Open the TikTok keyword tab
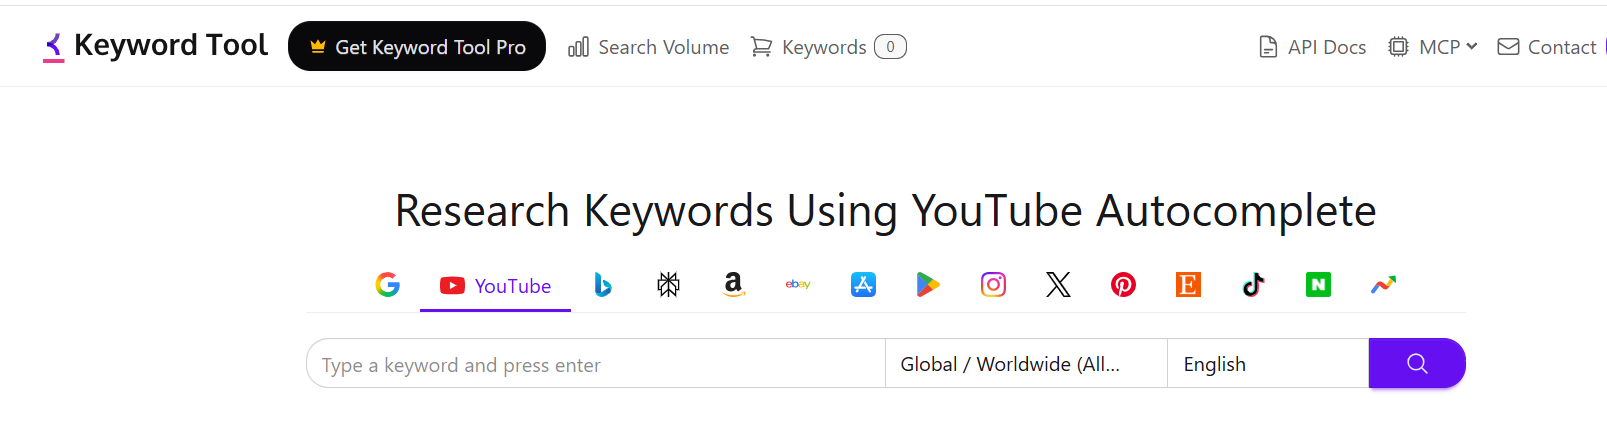The width and height of the screenshot is (1607, 429). [x=1253, y=285]
